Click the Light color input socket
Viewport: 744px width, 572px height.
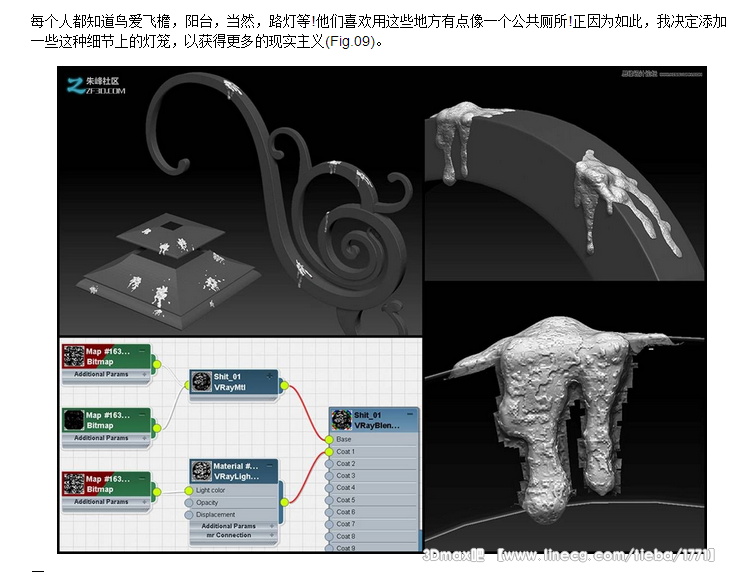tap(189, 490)
